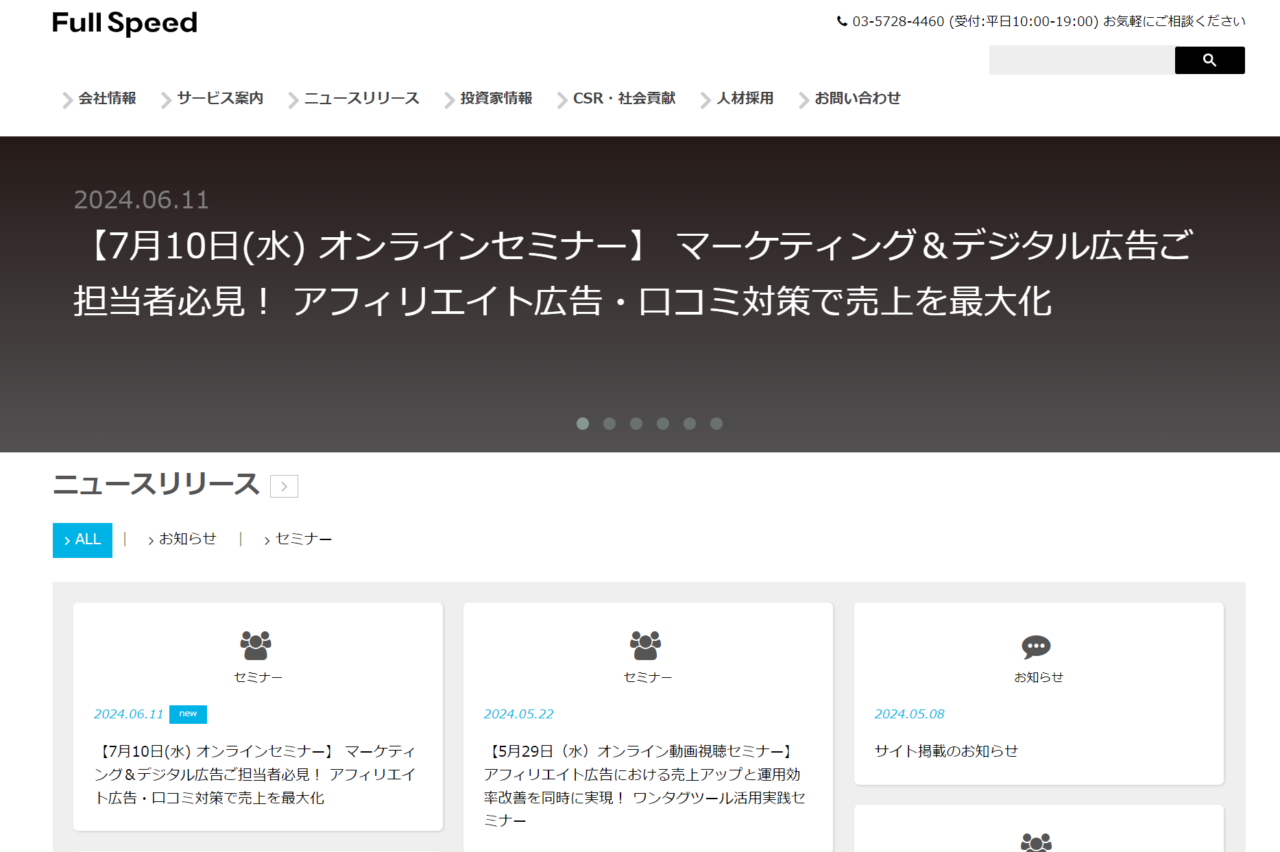Click the date 2024.05.08 on the card
The height and width of the screenshot is (852, 1280).
[x=909, y=714]
